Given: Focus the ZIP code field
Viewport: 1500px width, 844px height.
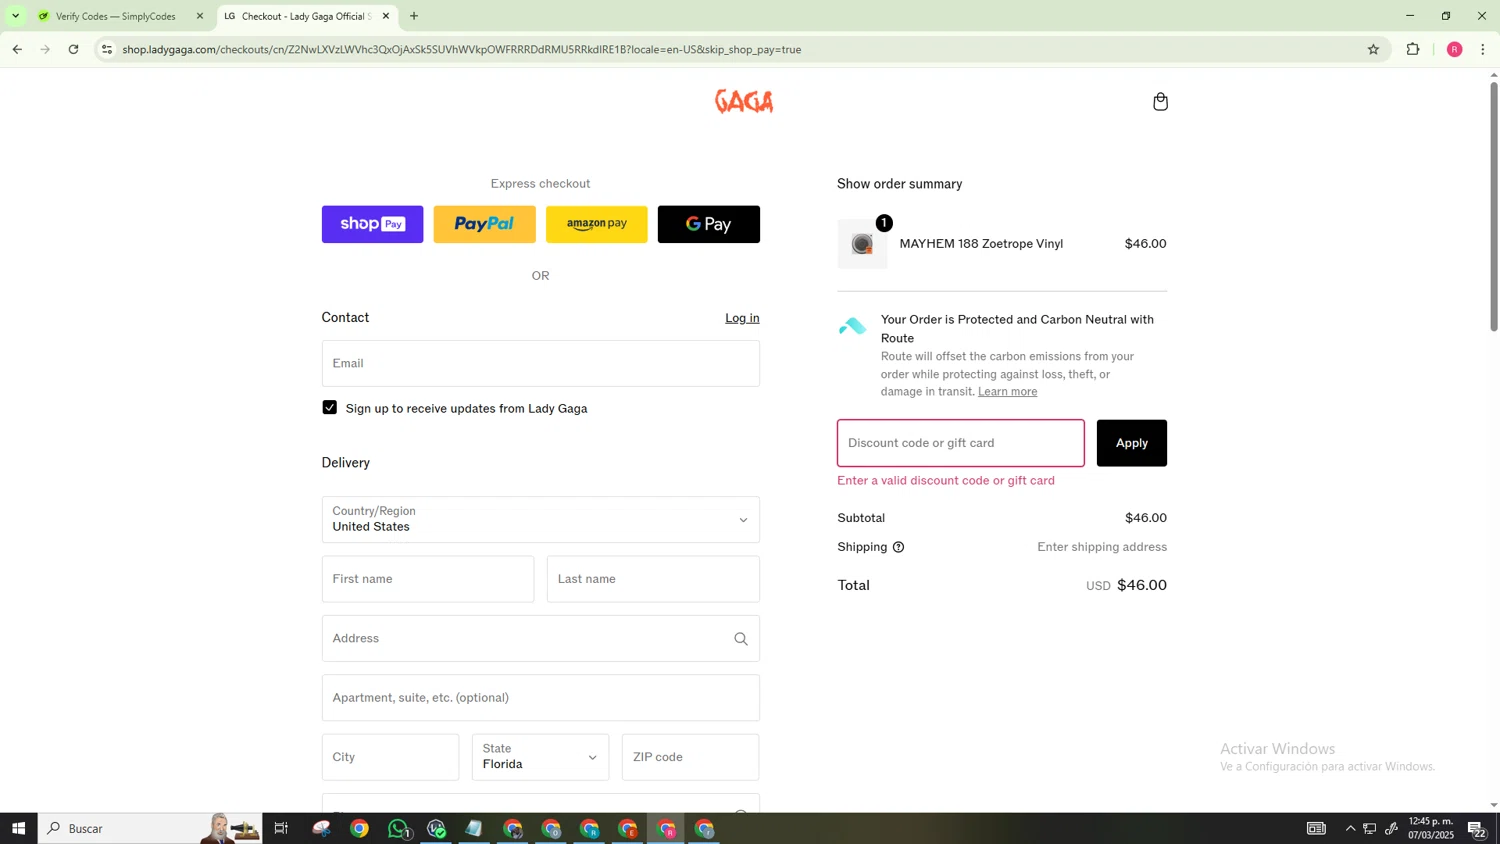Looking at the screenshot, I should [690, 757].
